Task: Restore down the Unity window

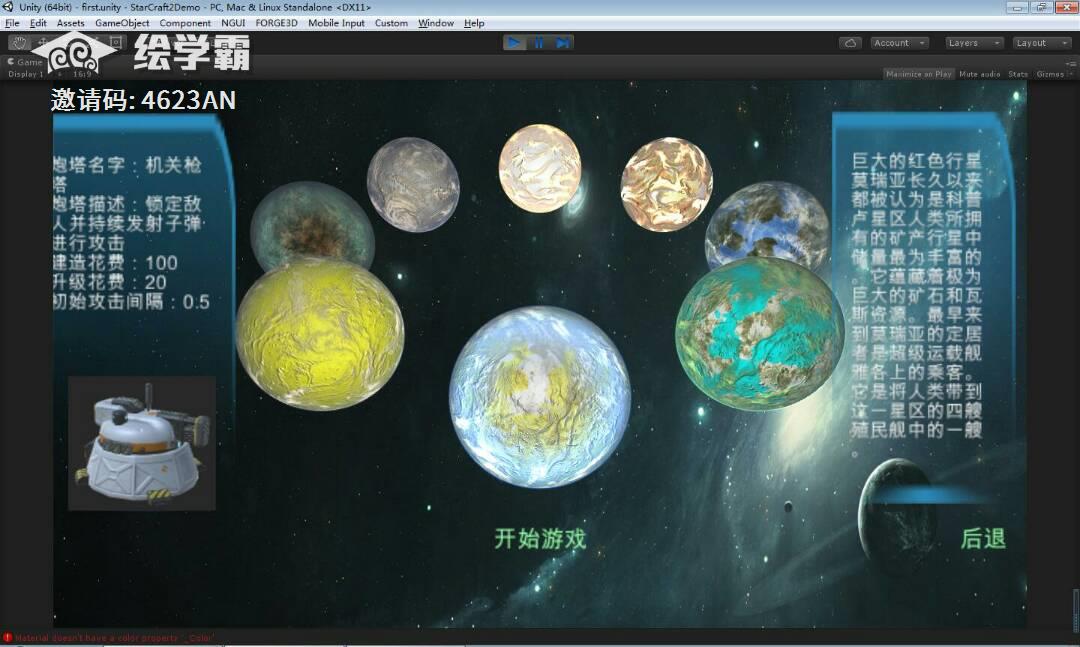Action: [1041, 8]
